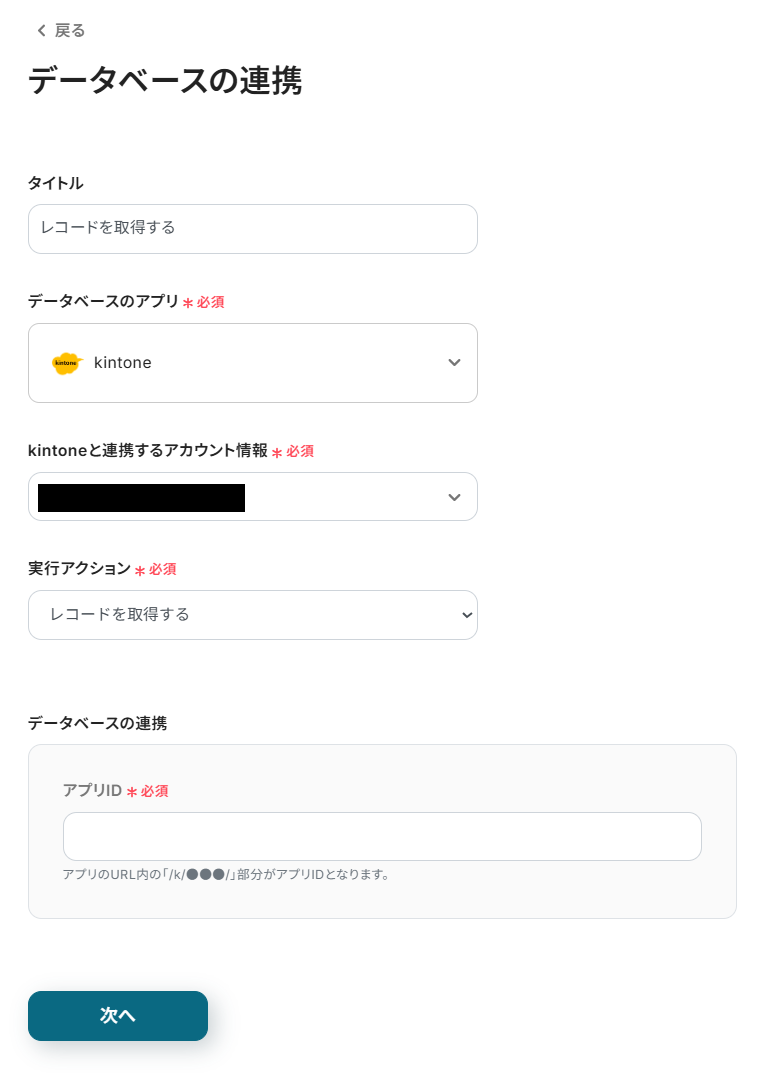This screenshot has width=765, height=1073.
Task: Open the kintone account info dropdown chevron
Action: click(x=454, y=497)
